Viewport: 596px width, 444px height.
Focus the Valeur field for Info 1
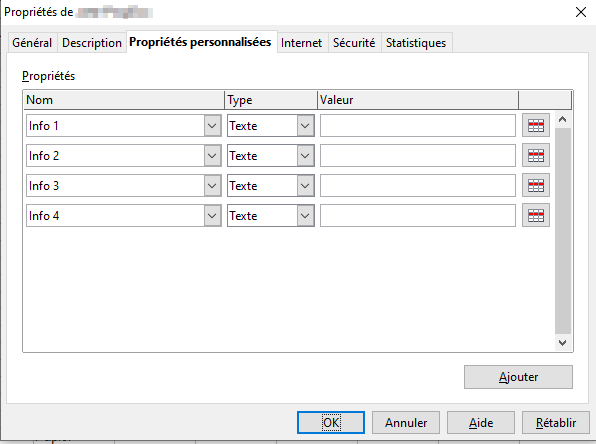418,125
